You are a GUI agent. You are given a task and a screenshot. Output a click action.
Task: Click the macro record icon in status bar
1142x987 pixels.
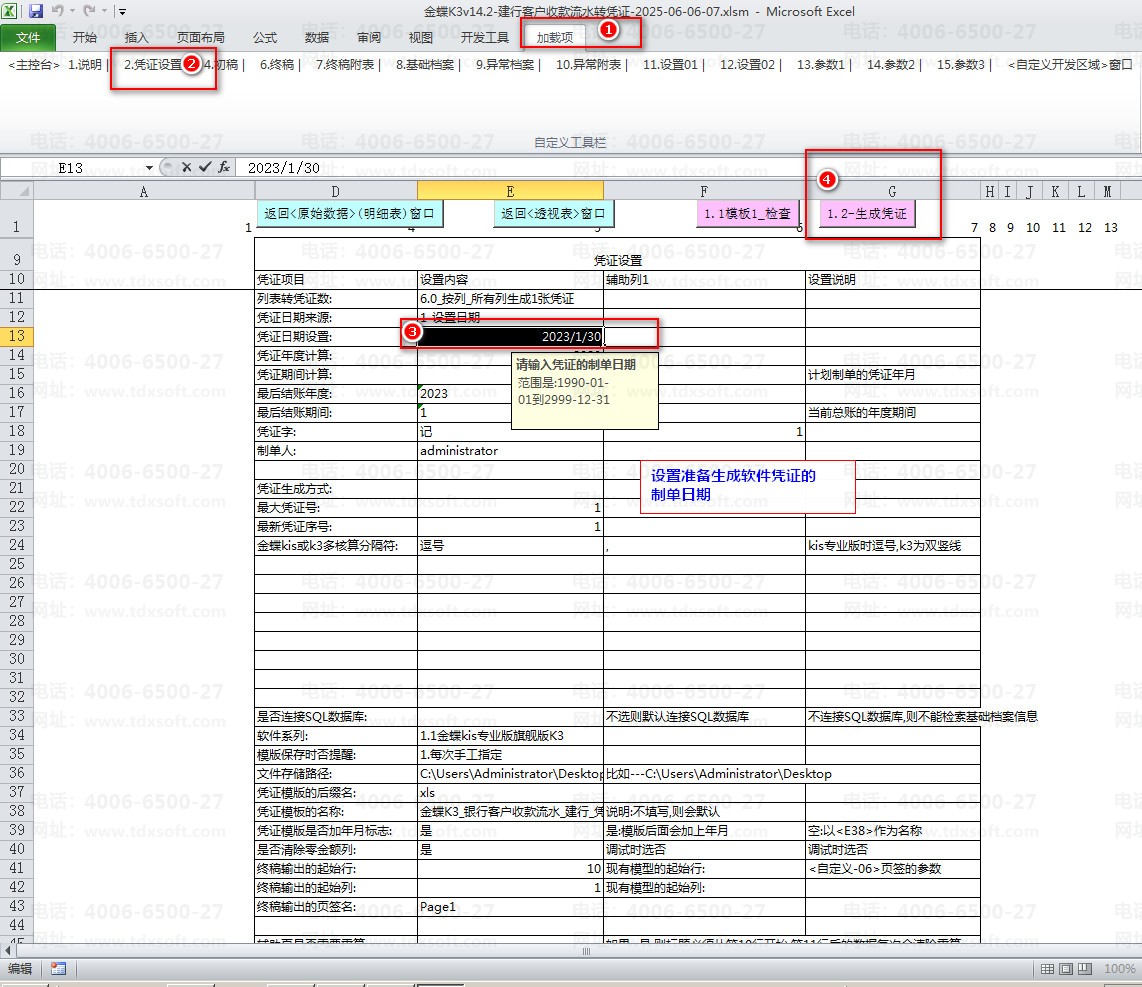58,969
